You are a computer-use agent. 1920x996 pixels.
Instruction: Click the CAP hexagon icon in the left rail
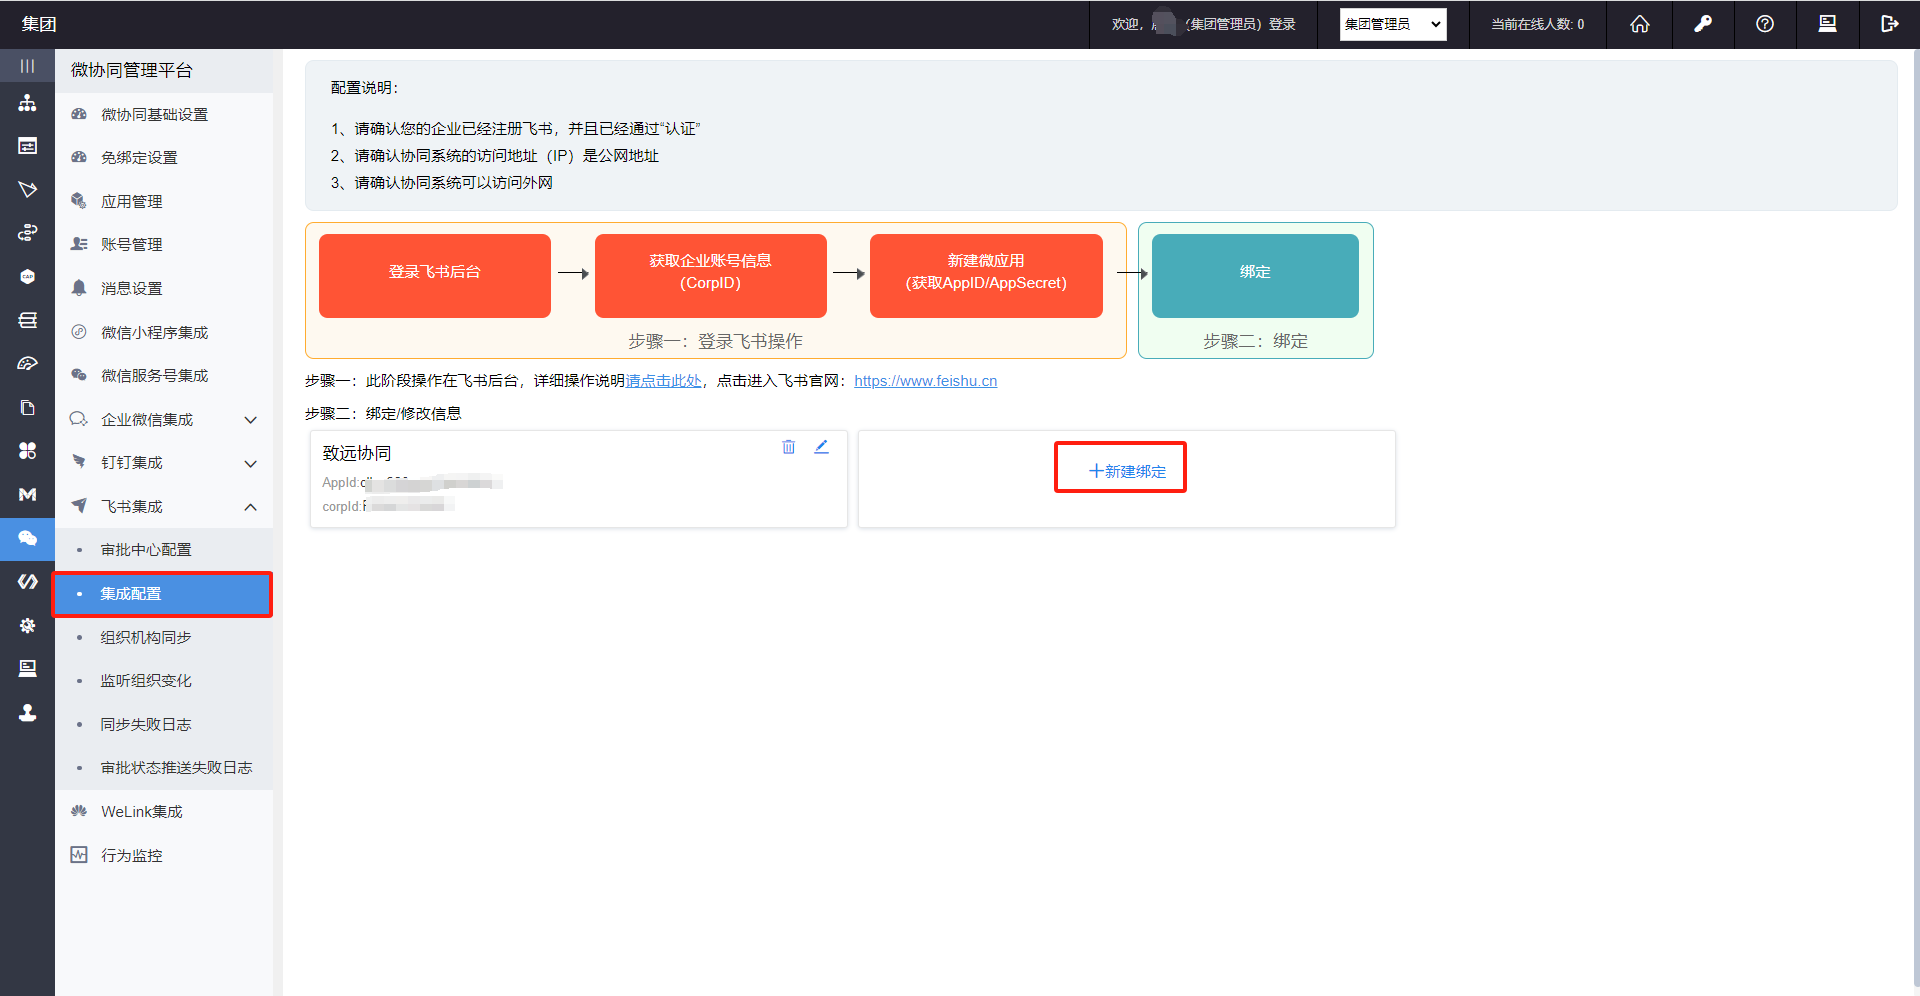27,277
